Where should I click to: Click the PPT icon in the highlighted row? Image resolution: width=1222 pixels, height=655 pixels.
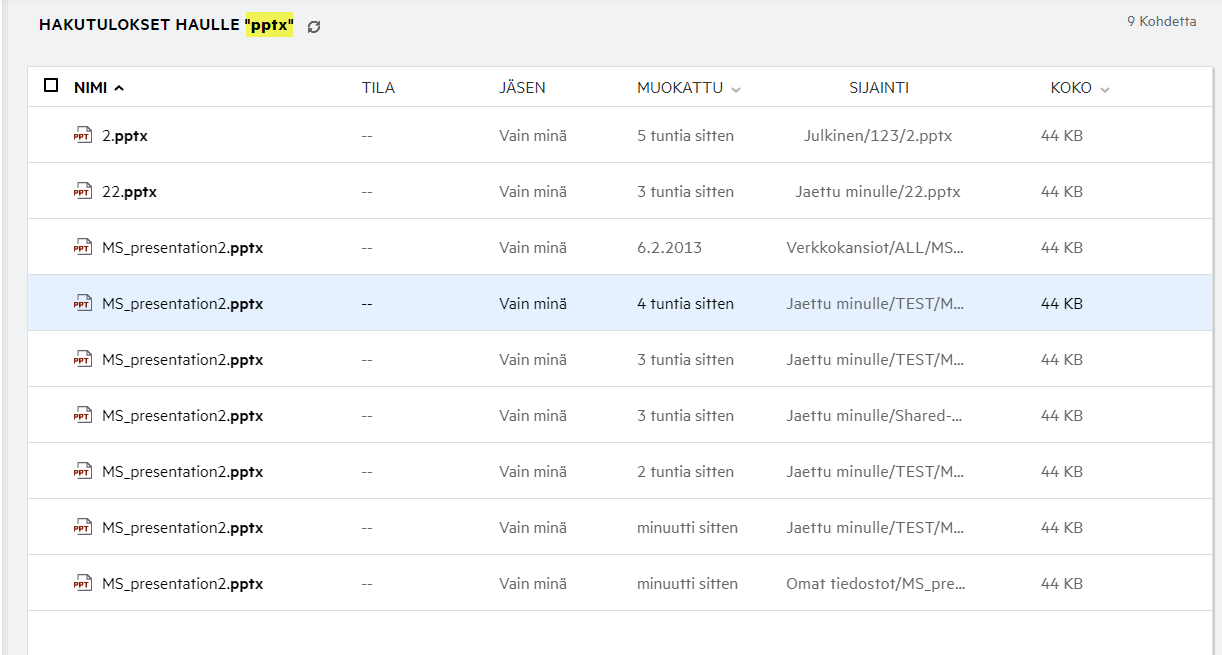click(83, 304)
